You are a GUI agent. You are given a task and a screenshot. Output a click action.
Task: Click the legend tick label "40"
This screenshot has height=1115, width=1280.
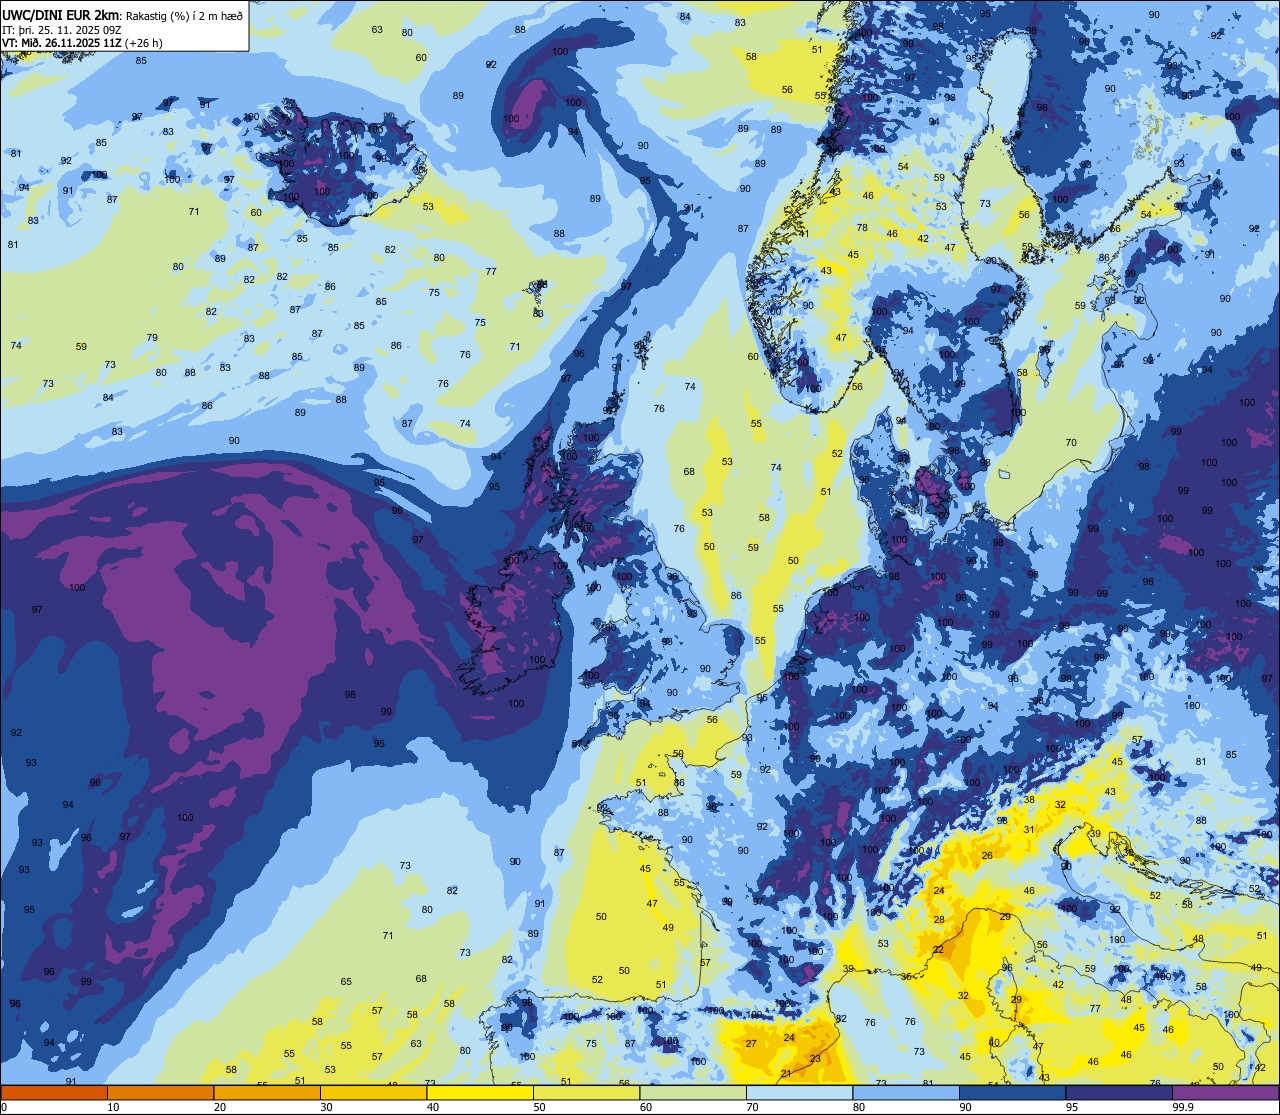[x=433, y=1107]
